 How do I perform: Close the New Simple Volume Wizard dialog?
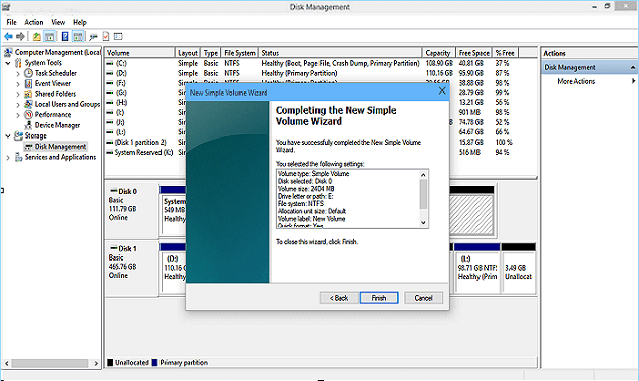point(442,91)
